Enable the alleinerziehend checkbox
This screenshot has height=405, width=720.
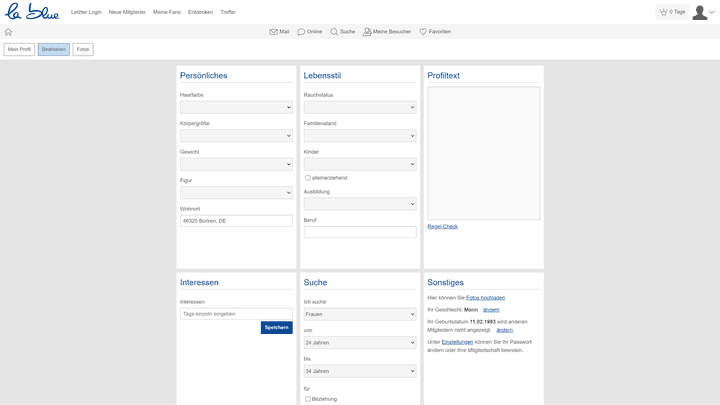coord(308,177)
